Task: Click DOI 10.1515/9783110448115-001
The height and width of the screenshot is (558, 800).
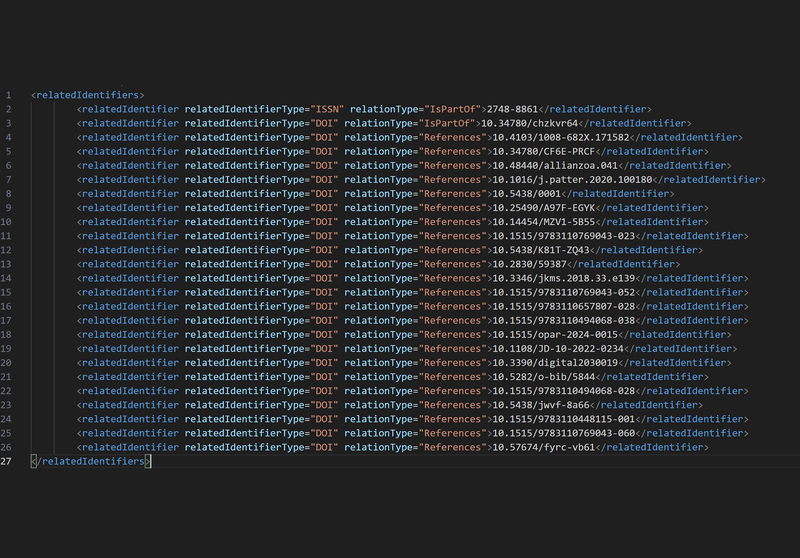Action: 564,419
